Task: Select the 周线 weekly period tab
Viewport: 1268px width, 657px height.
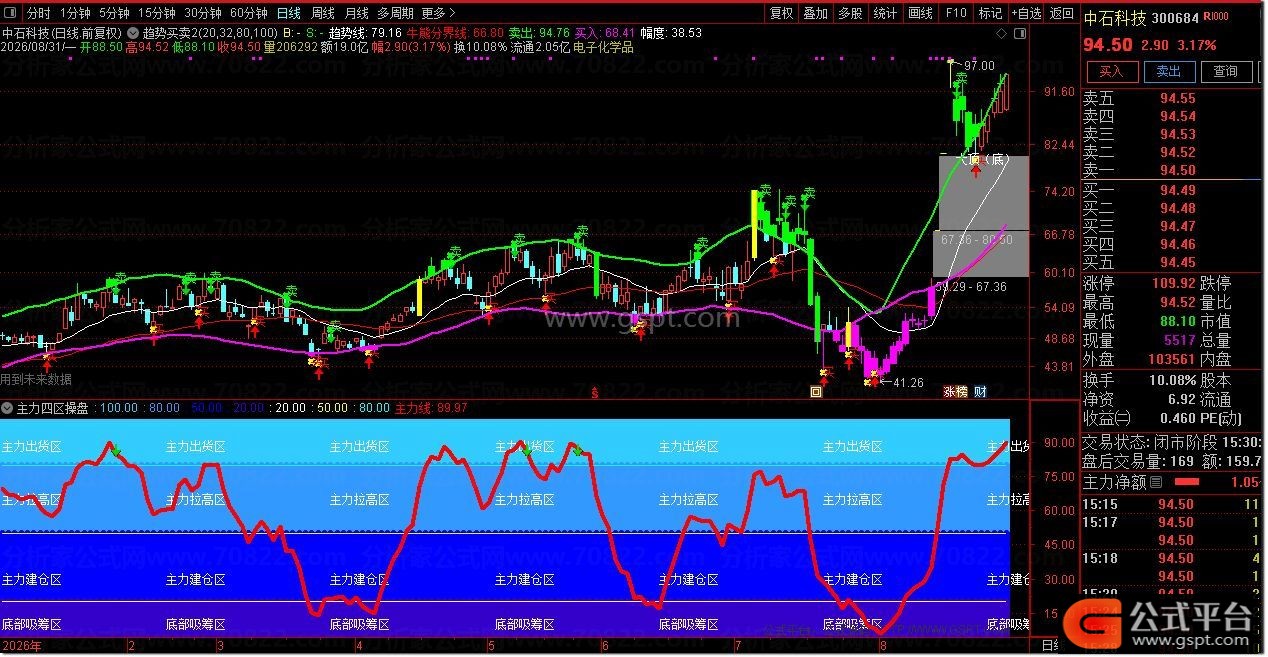Action: 322,13
